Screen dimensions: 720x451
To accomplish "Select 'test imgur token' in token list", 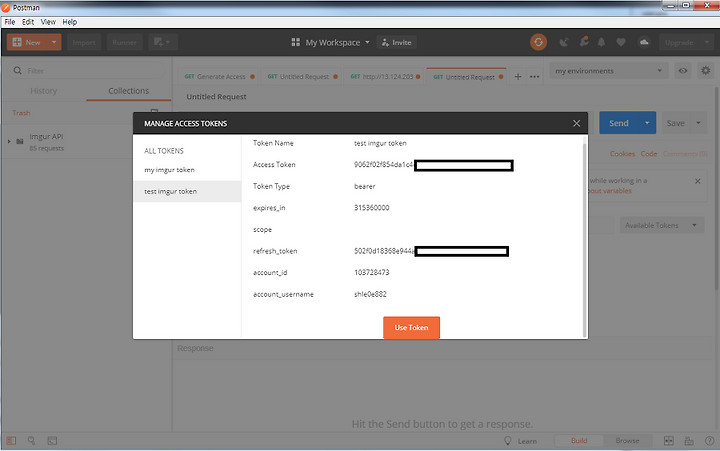I will tap(187, 192).
